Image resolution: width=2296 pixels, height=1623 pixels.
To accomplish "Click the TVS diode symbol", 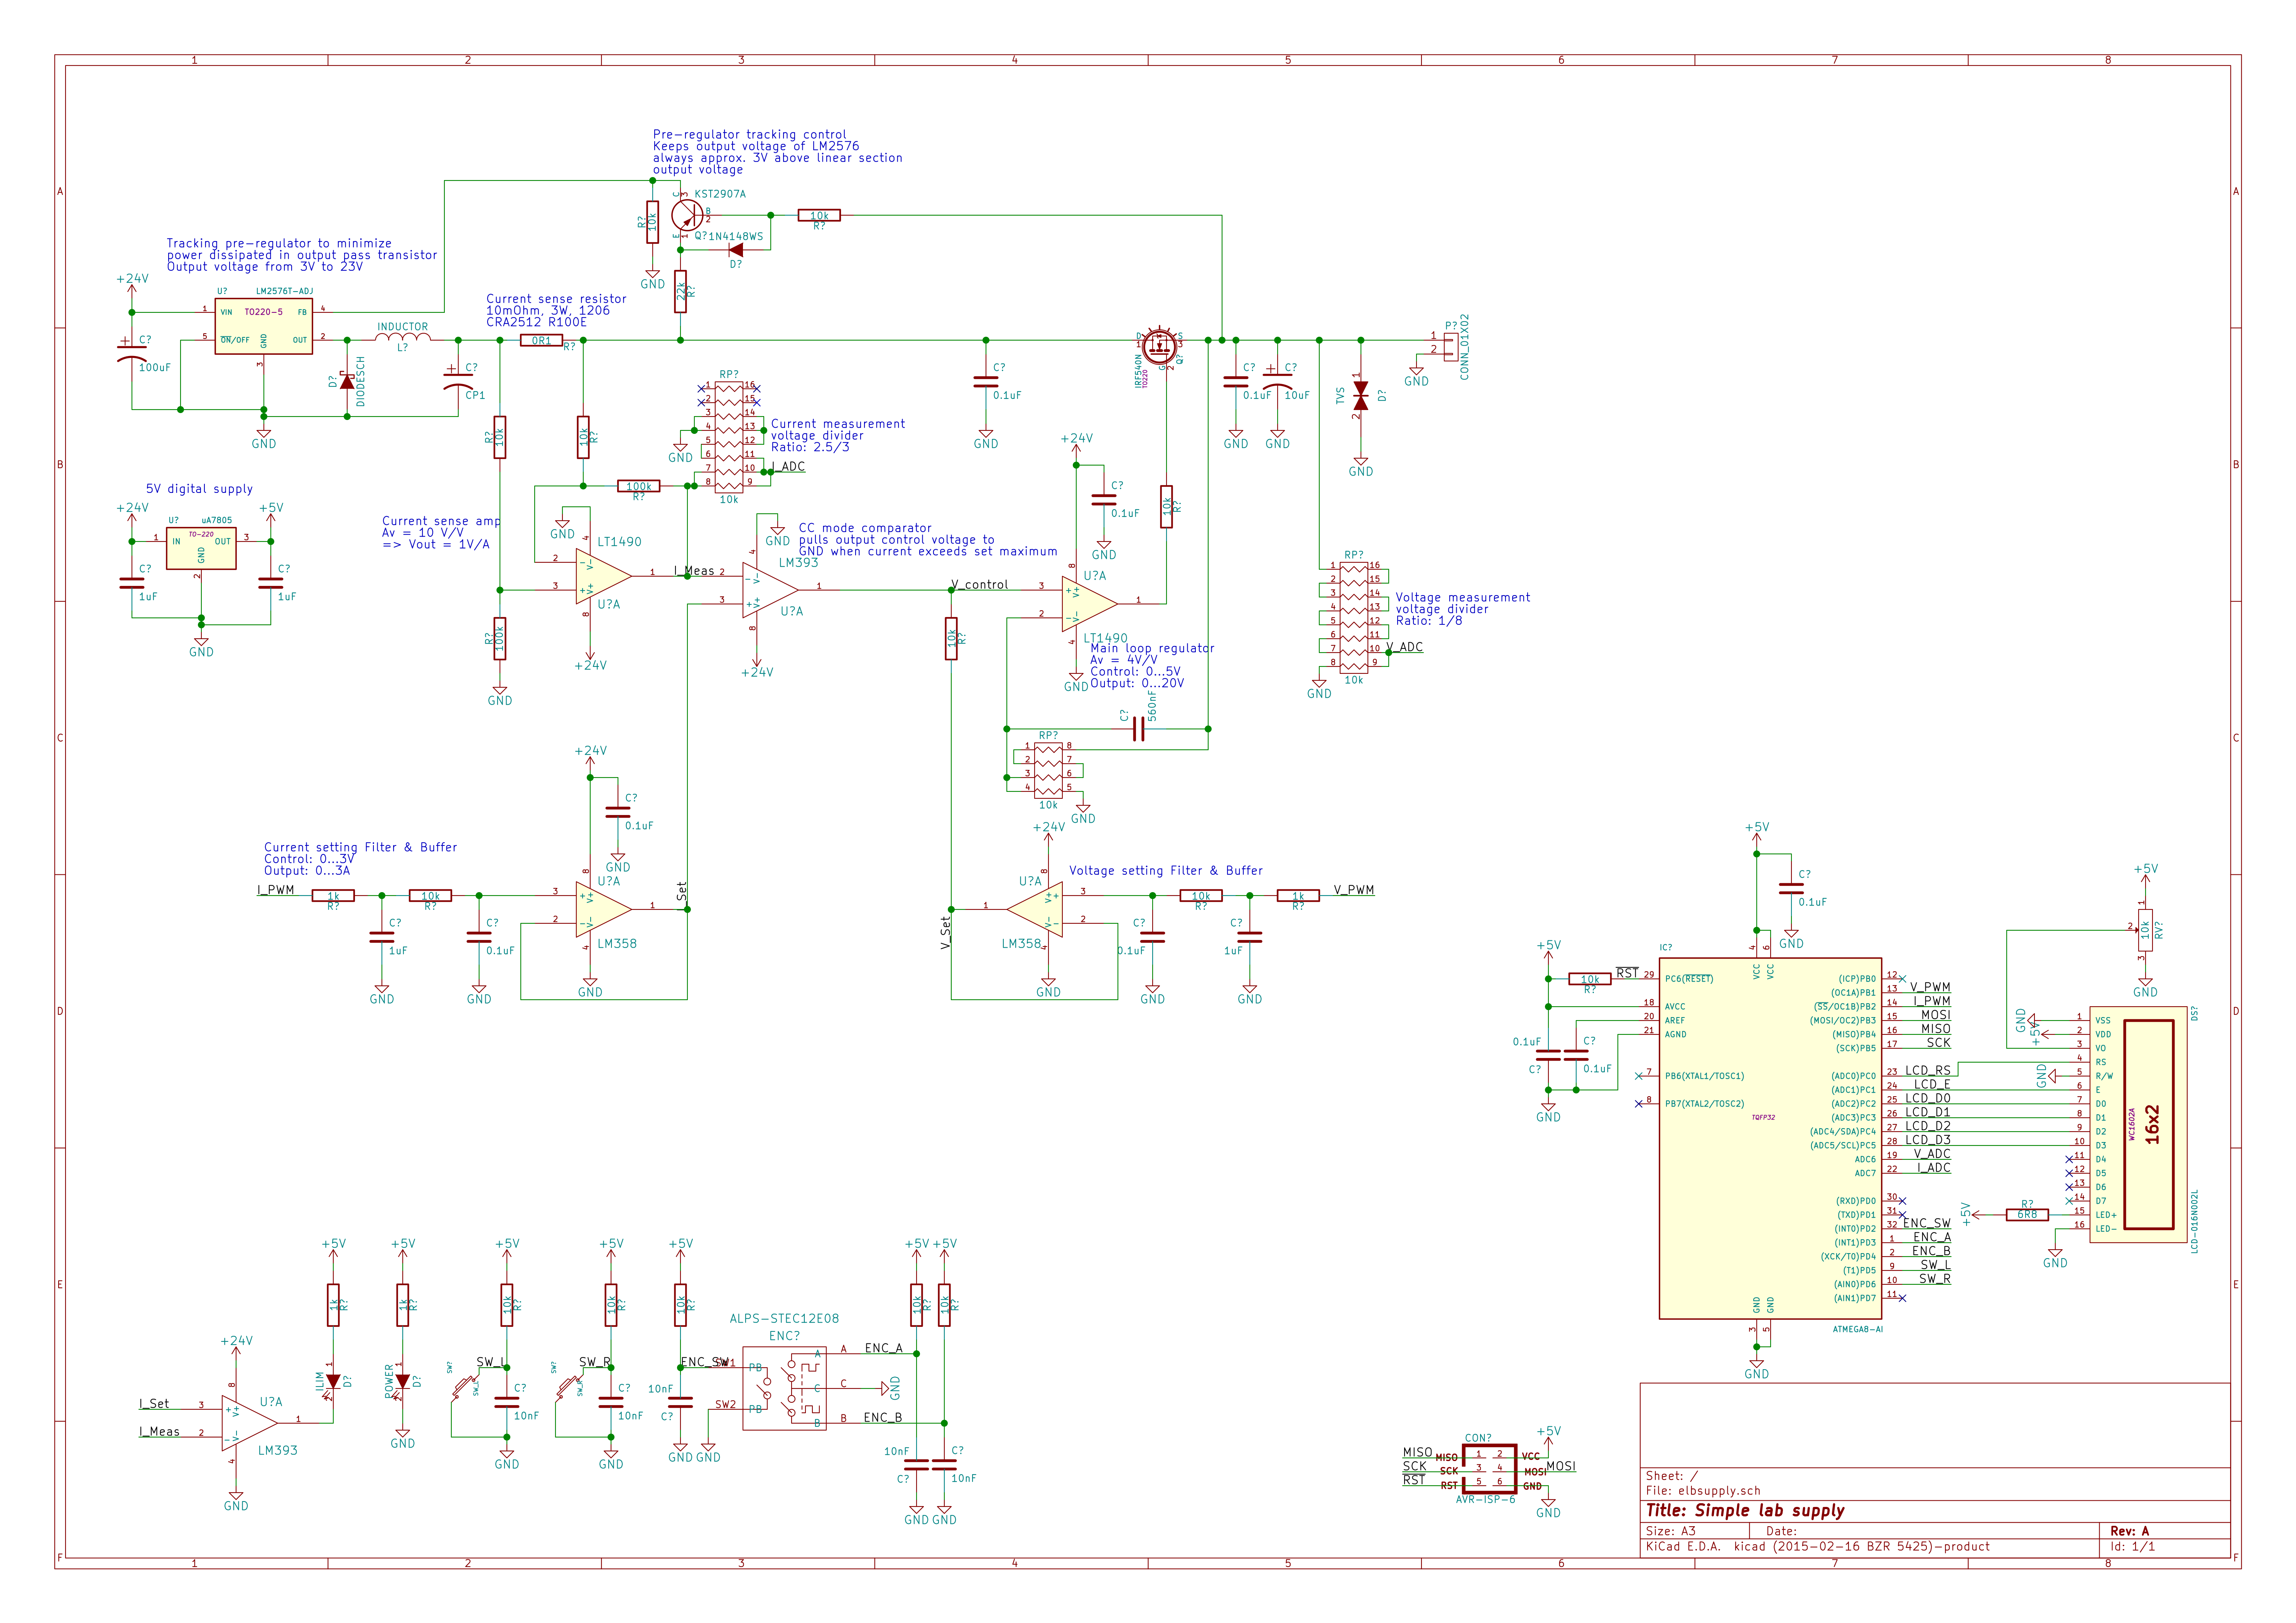I will pyautogui.click(x=1361, y=396).
